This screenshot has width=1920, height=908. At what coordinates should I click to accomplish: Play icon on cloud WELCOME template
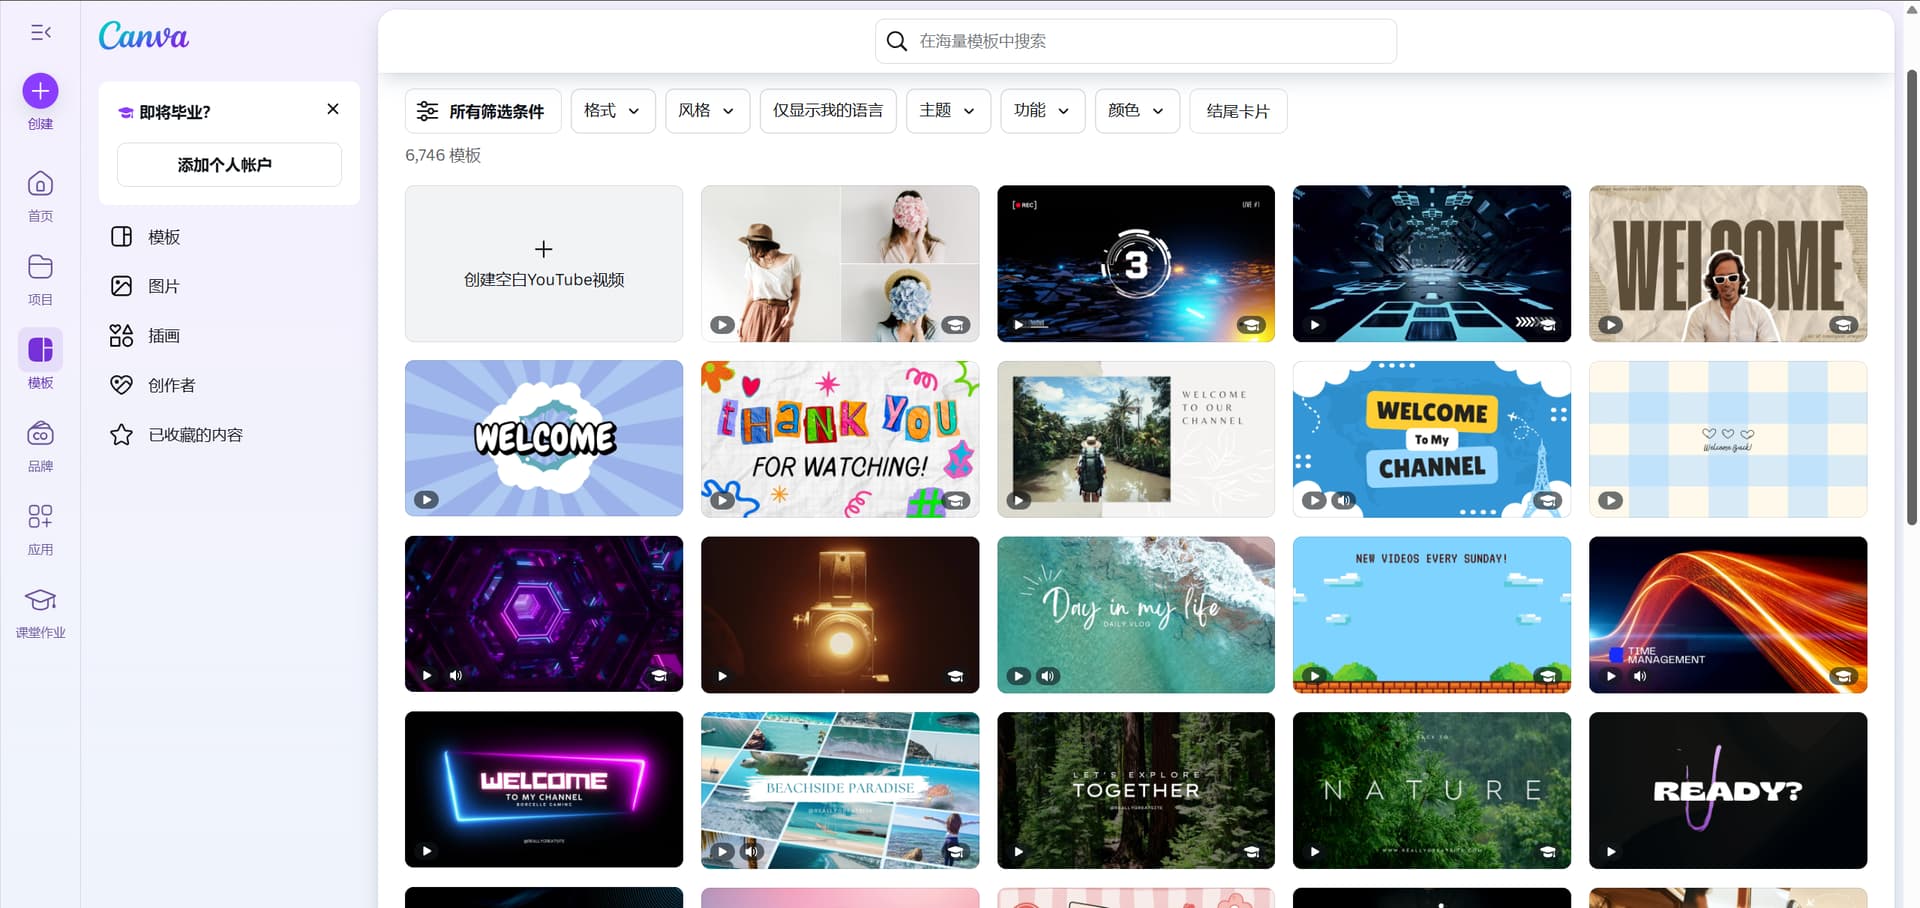[427, 500]
